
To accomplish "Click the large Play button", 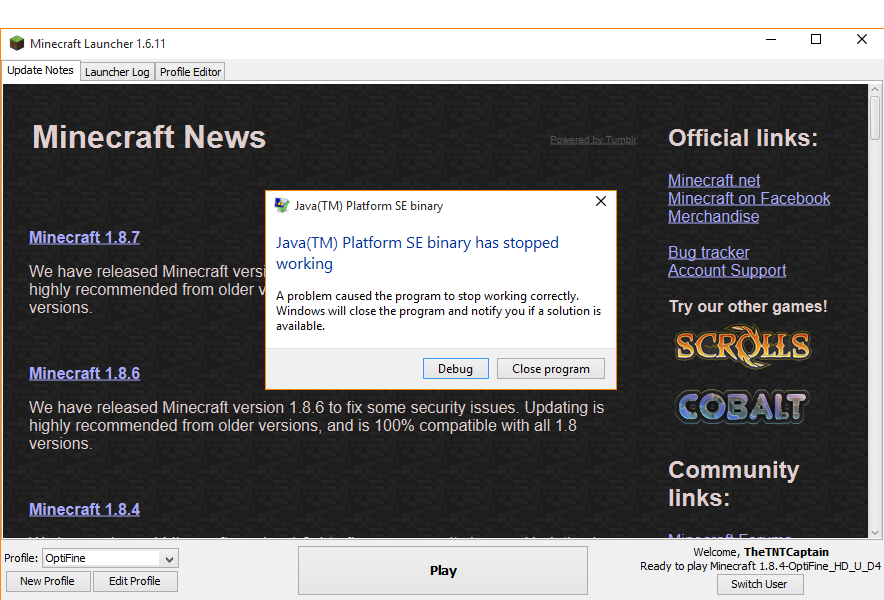I will pos(443,571).
